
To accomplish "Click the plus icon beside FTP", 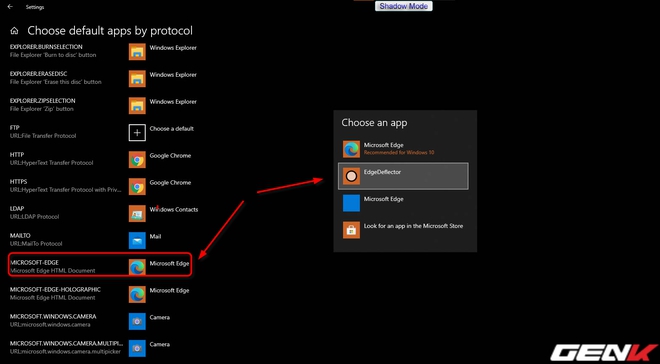I will (x=137, y=133).
